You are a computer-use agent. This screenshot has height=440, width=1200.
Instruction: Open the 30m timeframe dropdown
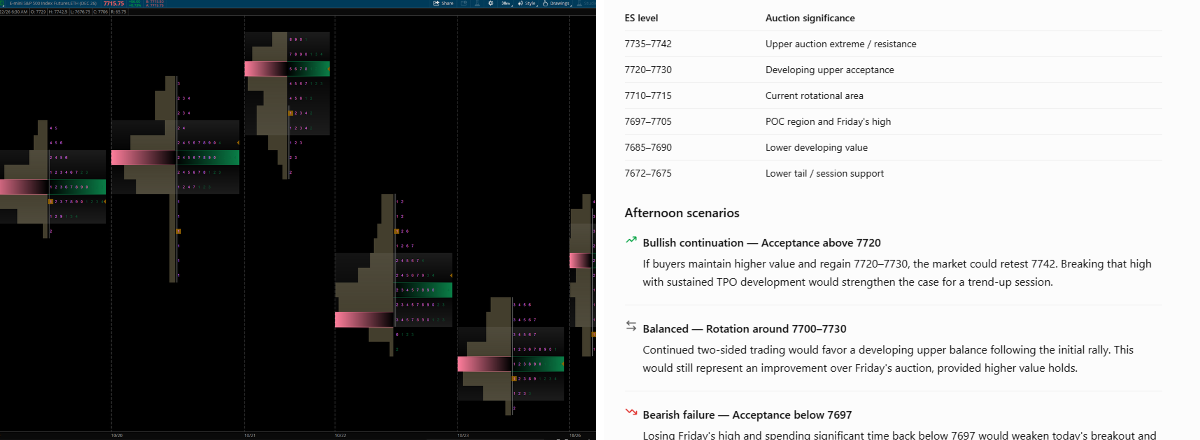(x=506, y=3)
